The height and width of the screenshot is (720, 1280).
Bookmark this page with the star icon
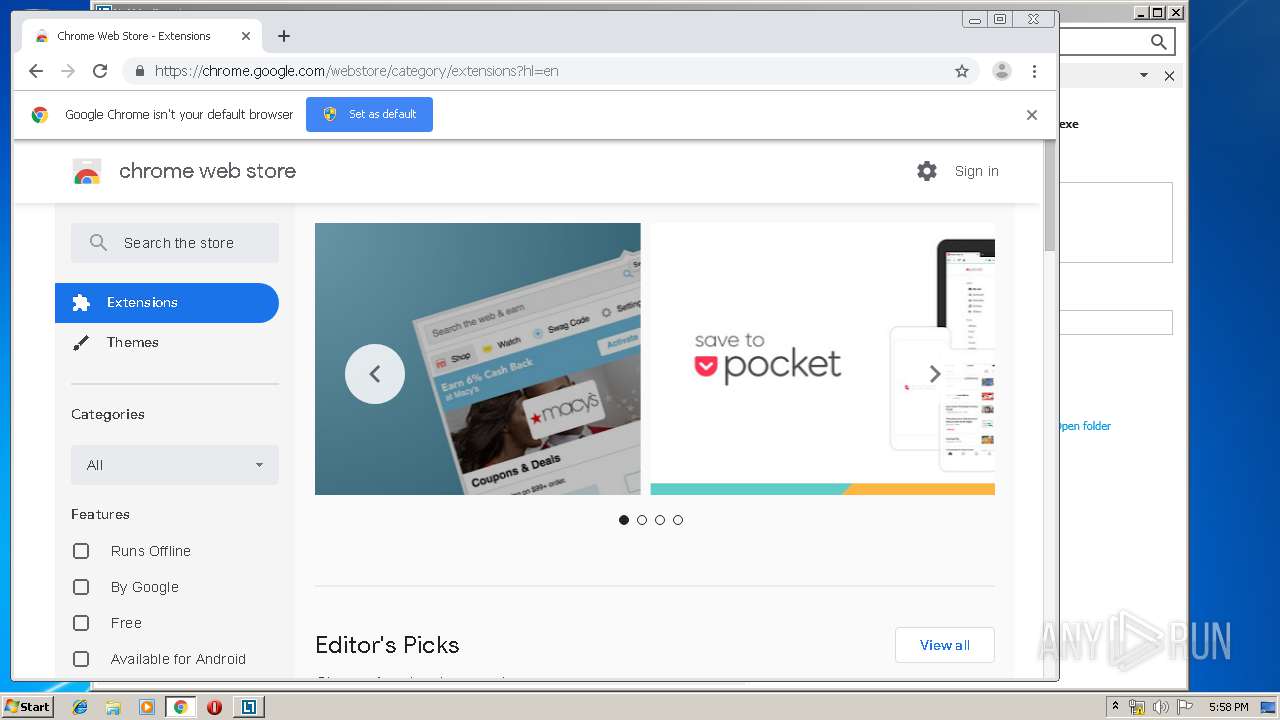click(x=962, y=71)
